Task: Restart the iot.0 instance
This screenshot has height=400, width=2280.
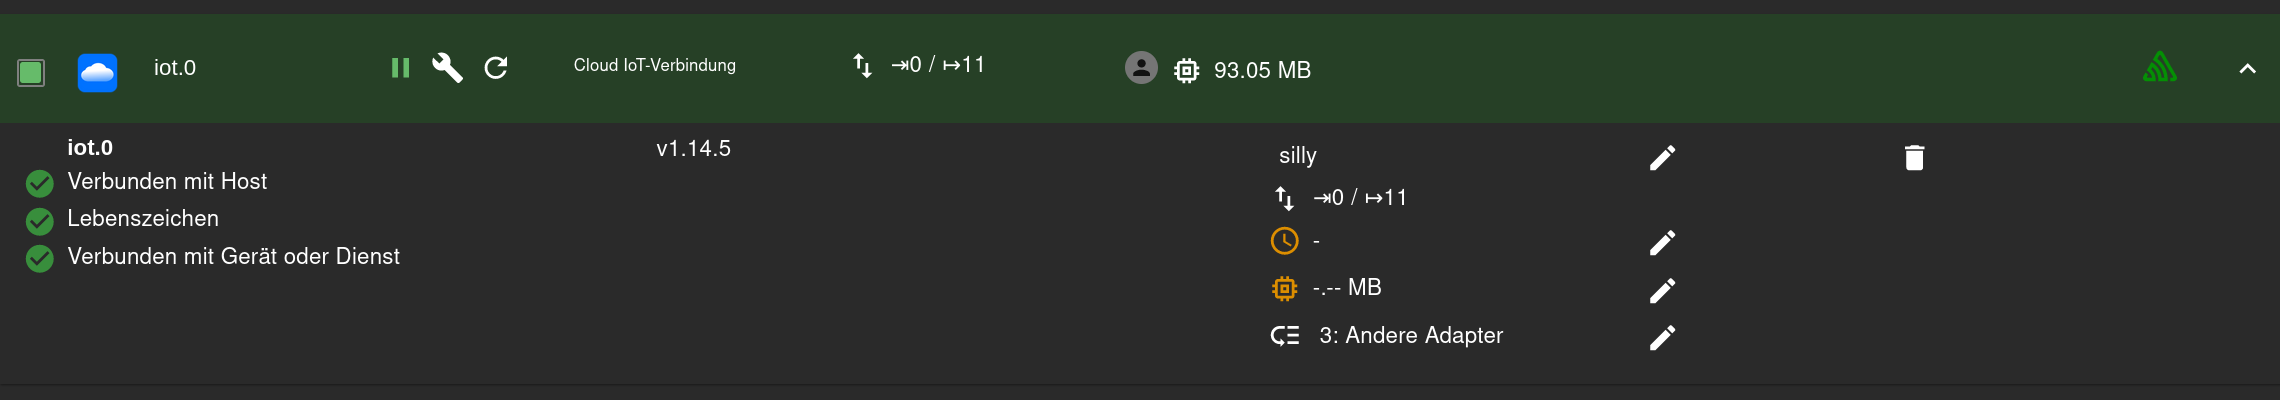Action: click(496, 68)
